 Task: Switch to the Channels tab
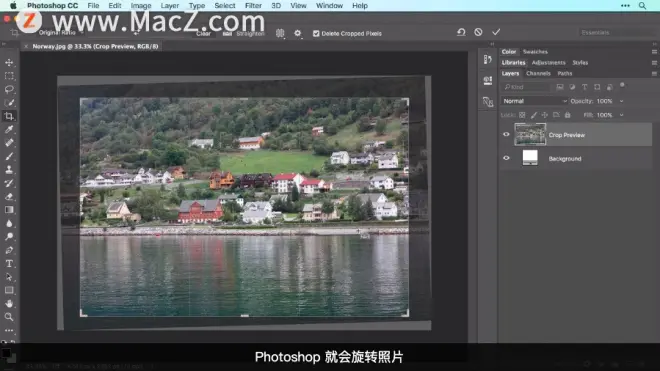(538, 73)
